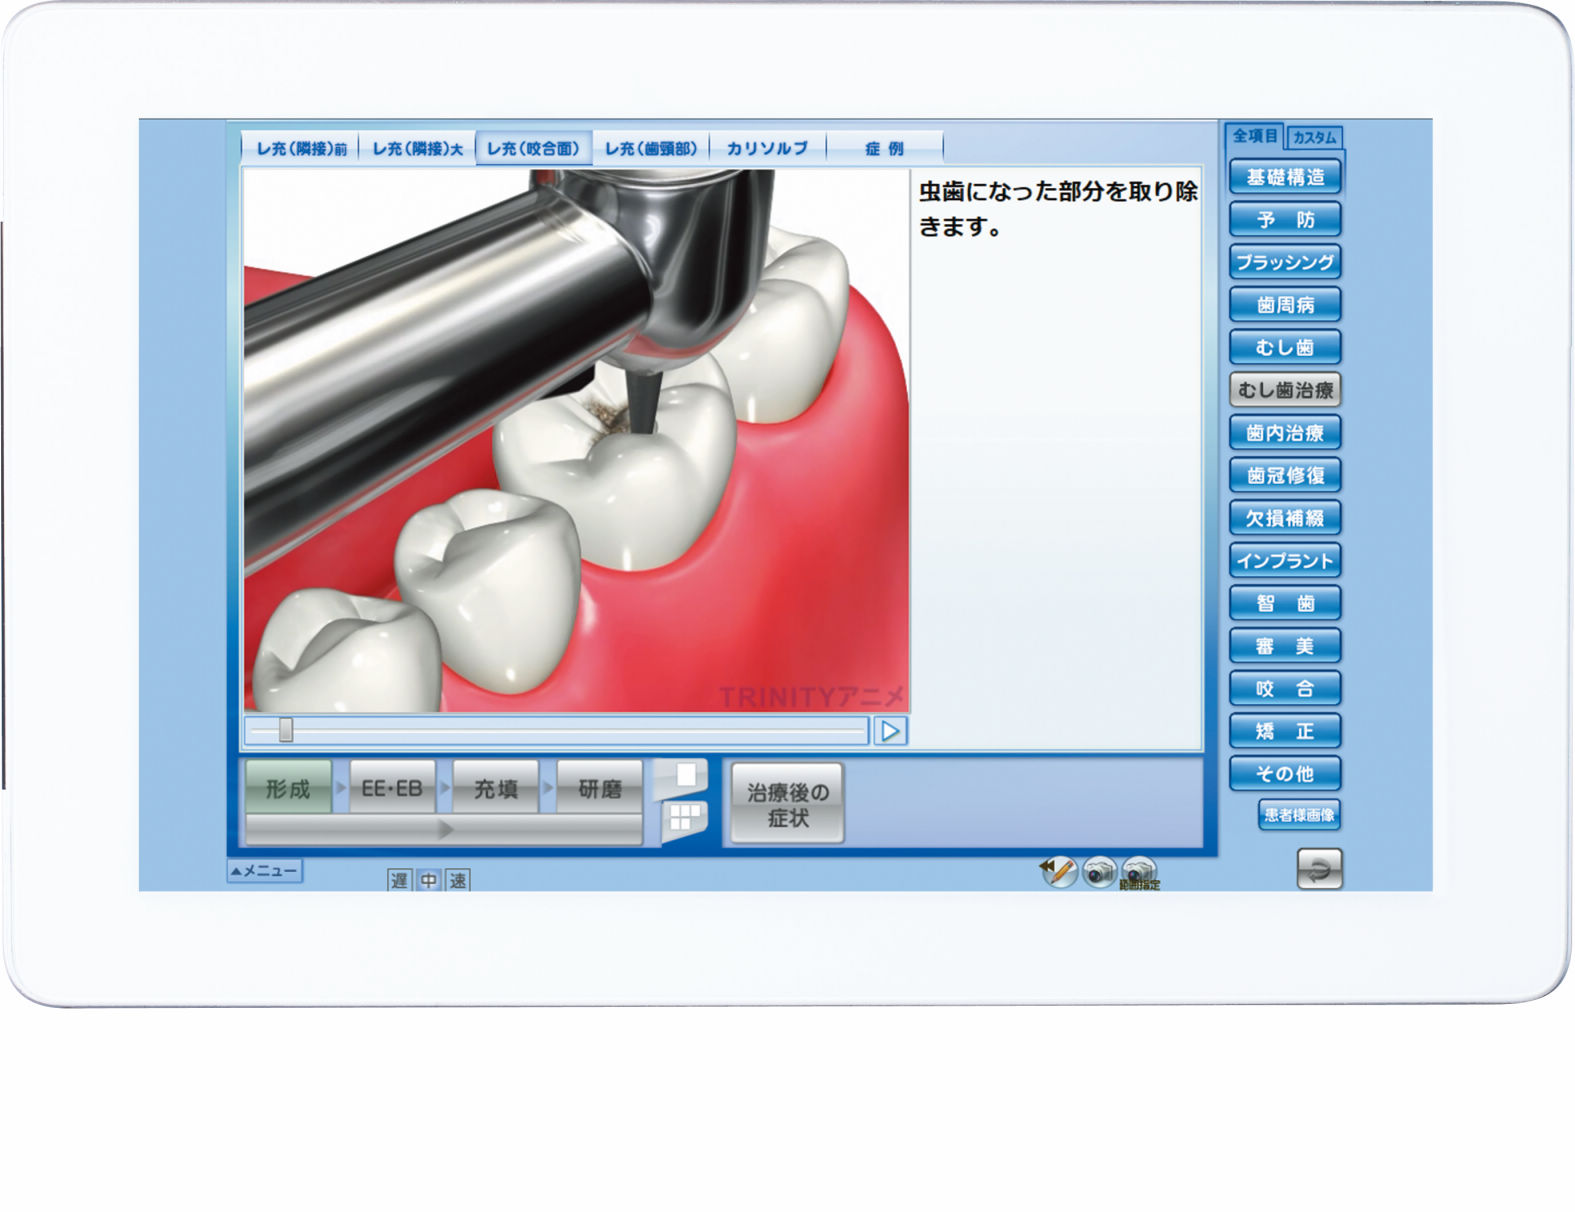This screenshot has width=1575, height=1212.
Task: Open the pencil drawing annotation tool
Action: 1058,871
